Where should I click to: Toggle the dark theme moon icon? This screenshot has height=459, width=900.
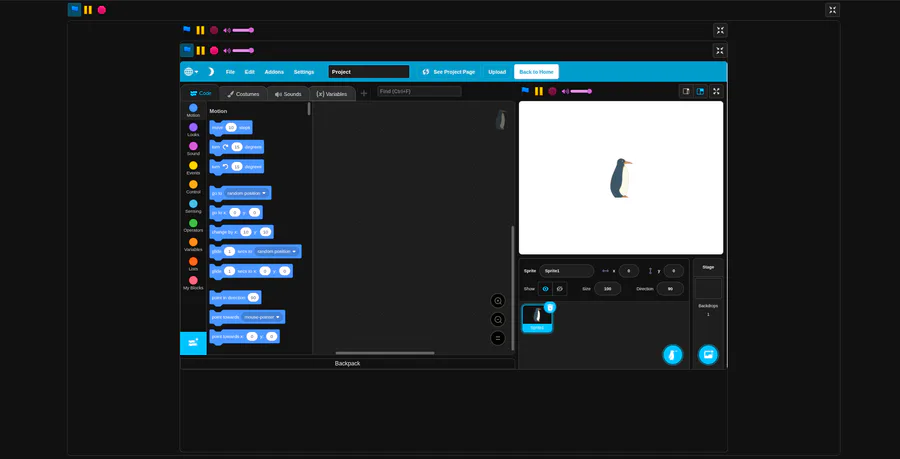click(211, 72)
